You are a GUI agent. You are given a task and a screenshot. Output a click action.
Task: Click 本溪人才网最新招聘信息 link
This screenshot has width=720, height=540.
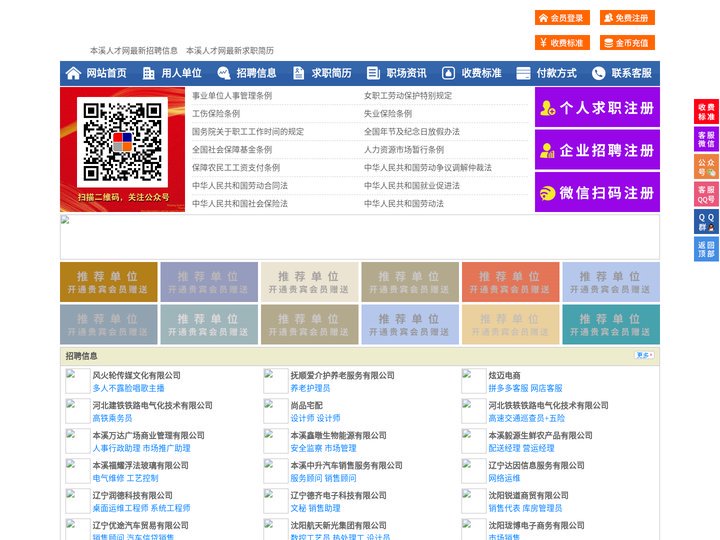134,51
